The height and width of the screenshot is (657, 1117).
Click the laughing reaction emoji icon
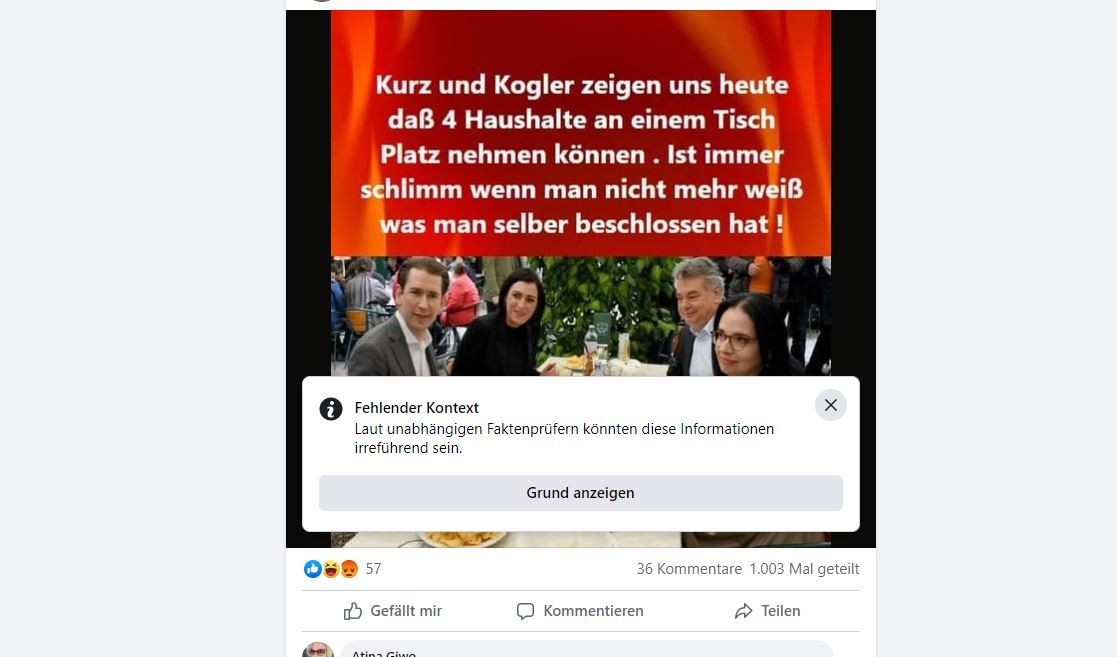pyautogui.click(x=331, y=569)
